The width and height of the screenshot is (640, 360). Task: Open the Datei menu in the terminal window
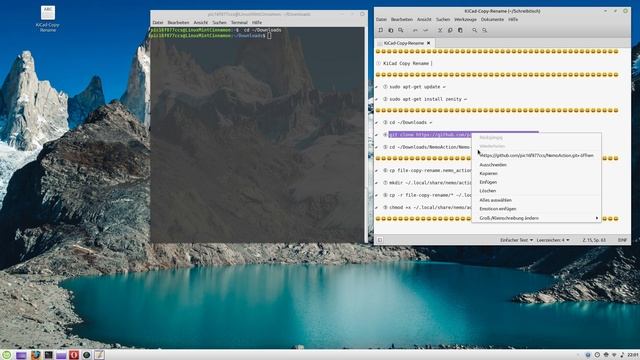158,22
